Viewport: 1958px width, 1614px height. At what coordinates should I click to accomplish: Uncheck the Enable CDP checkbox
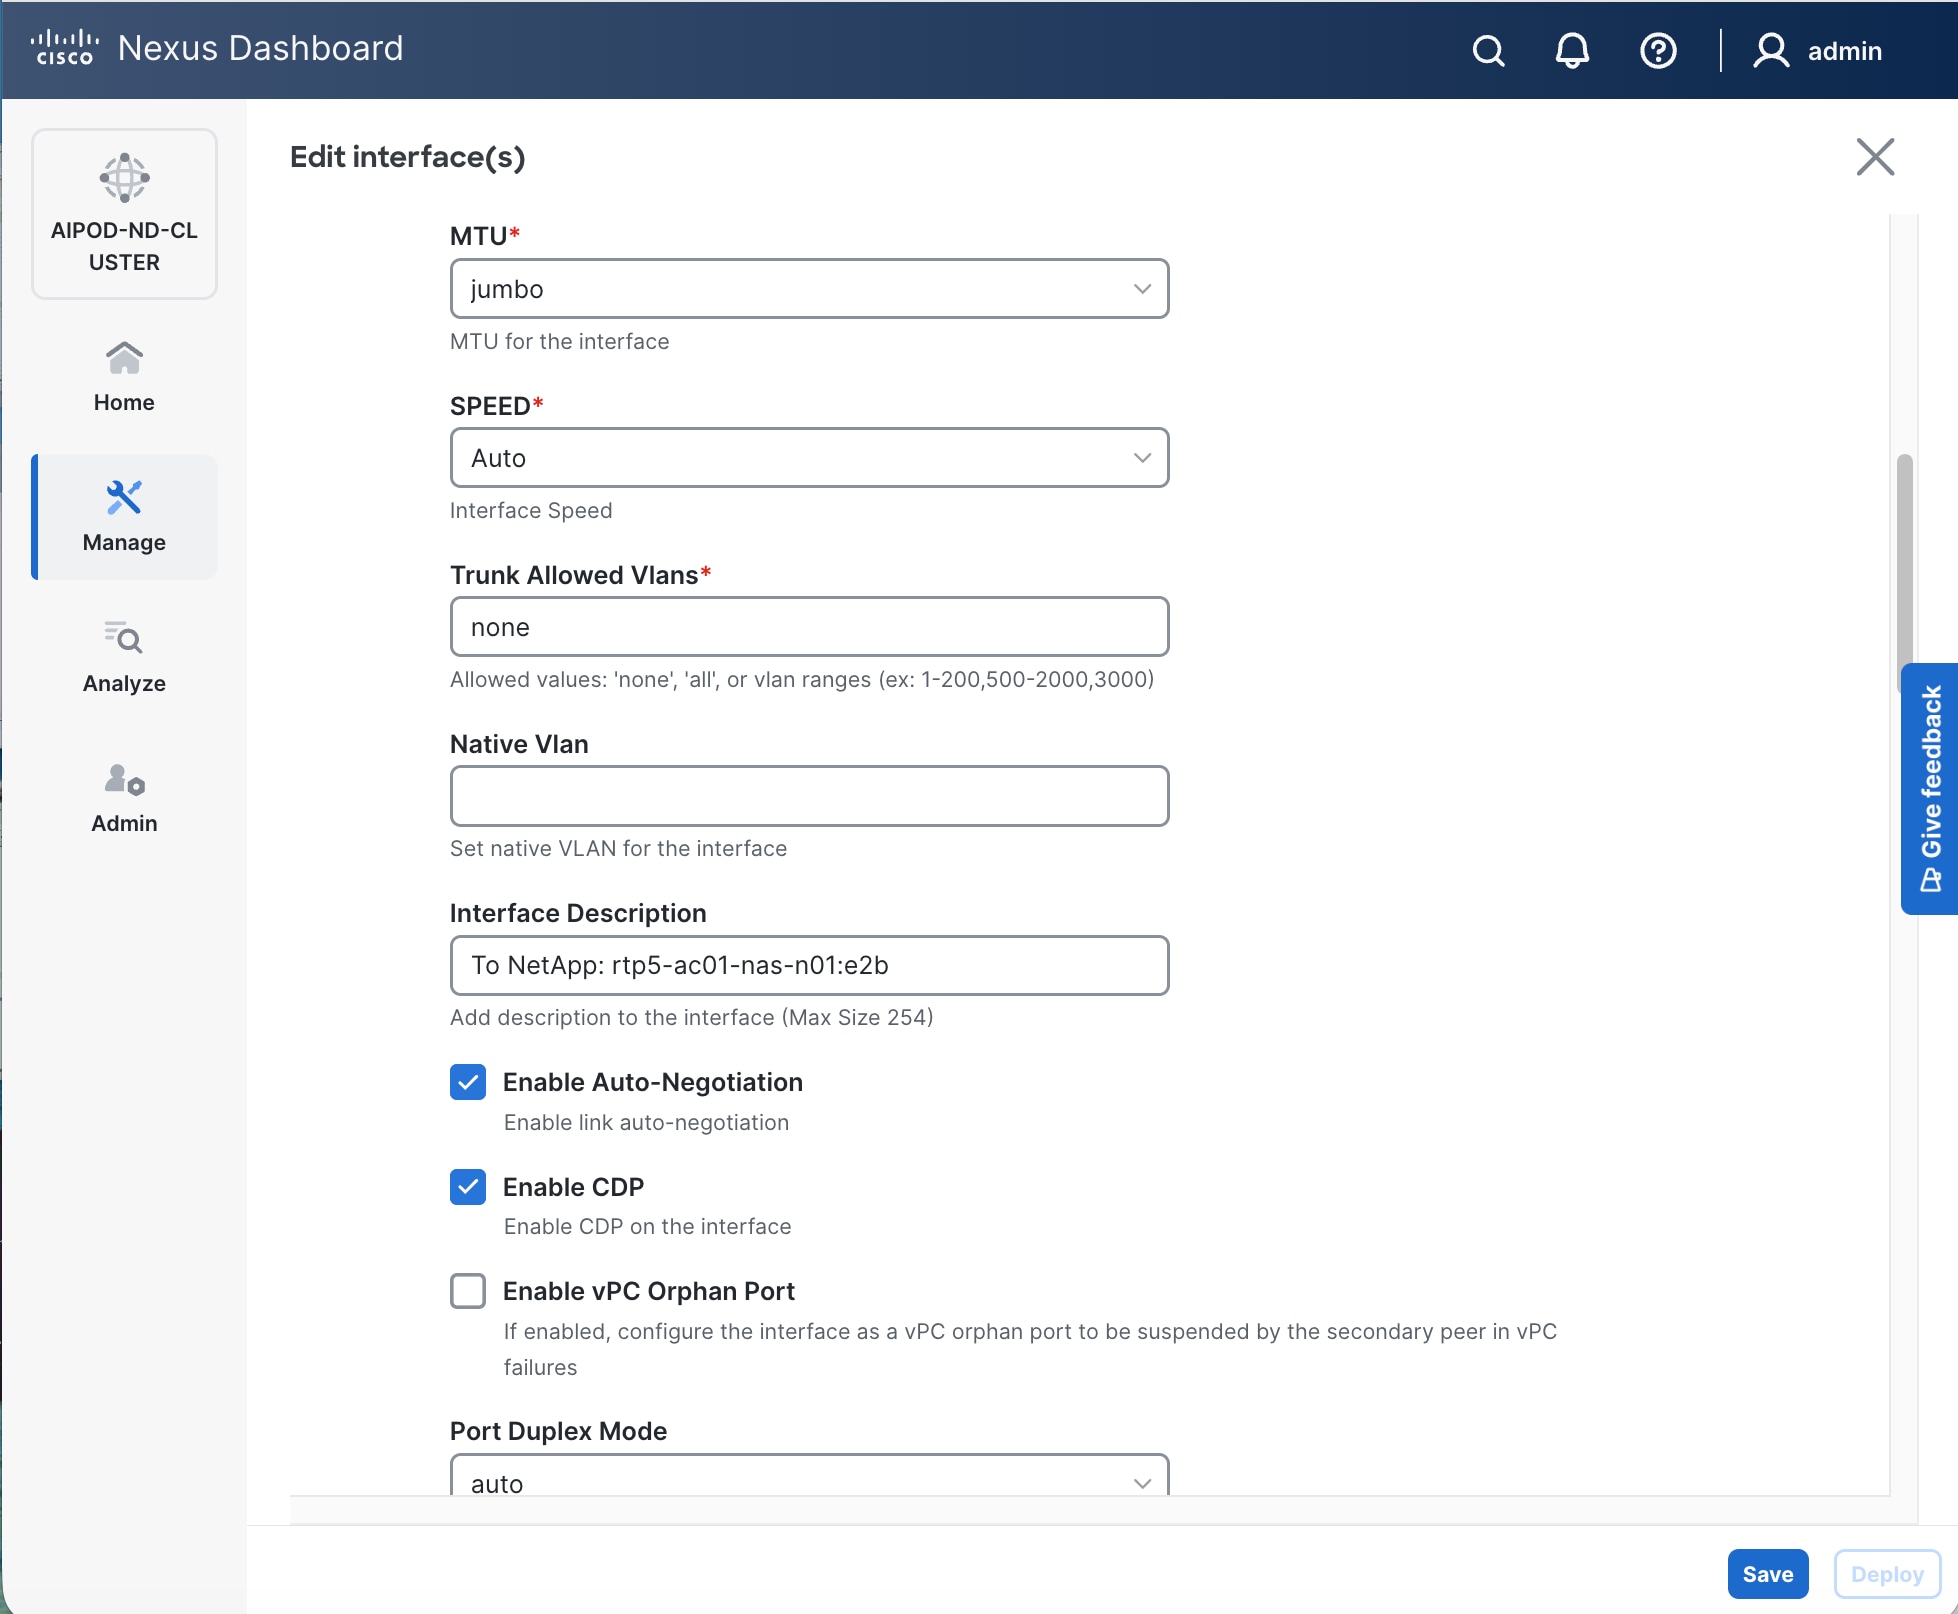point(468,1187)
